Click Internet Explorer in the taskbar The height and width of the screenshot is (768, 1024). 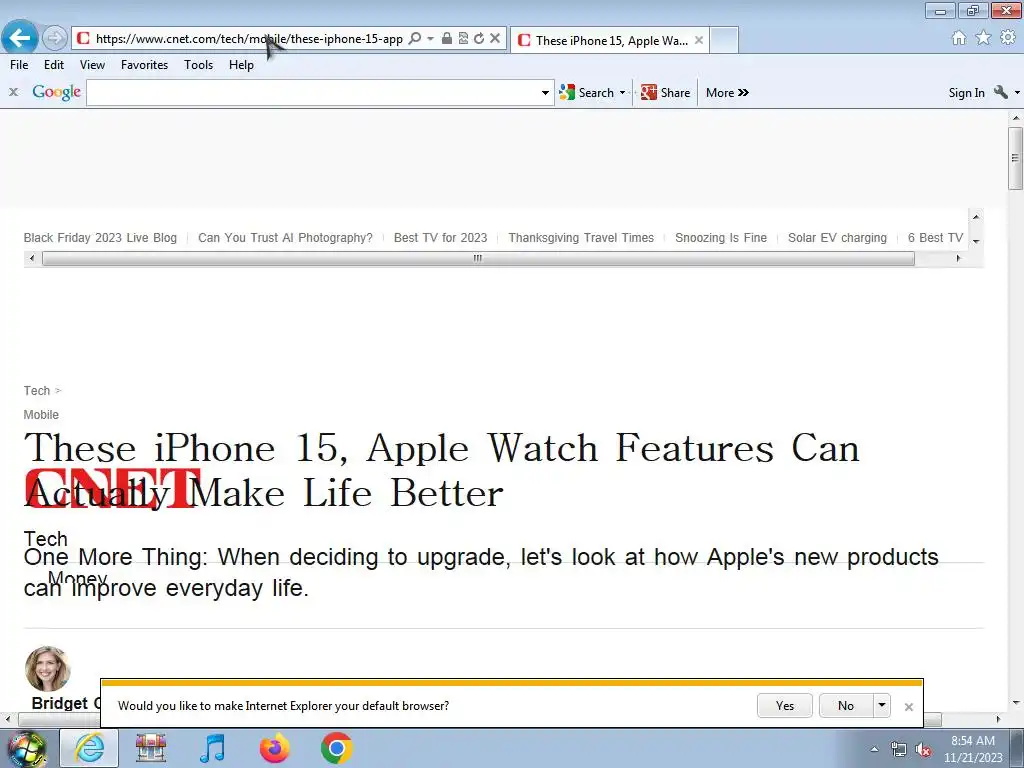pos(89,749)
